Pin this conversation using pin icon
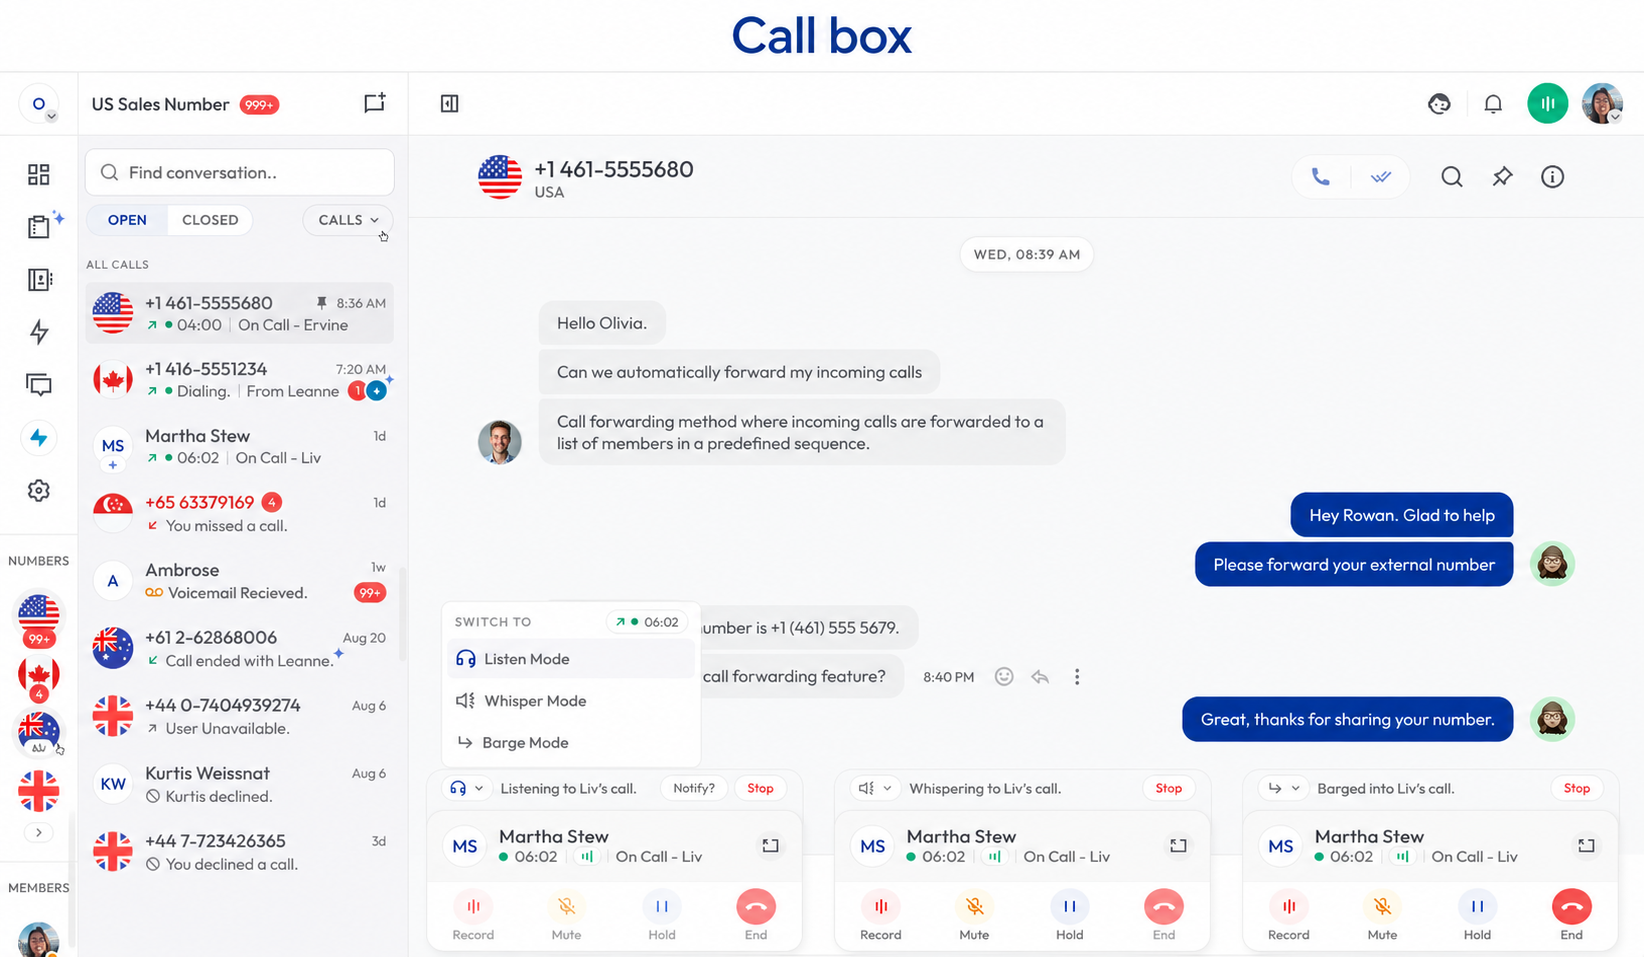 [x=1502, y=177]
